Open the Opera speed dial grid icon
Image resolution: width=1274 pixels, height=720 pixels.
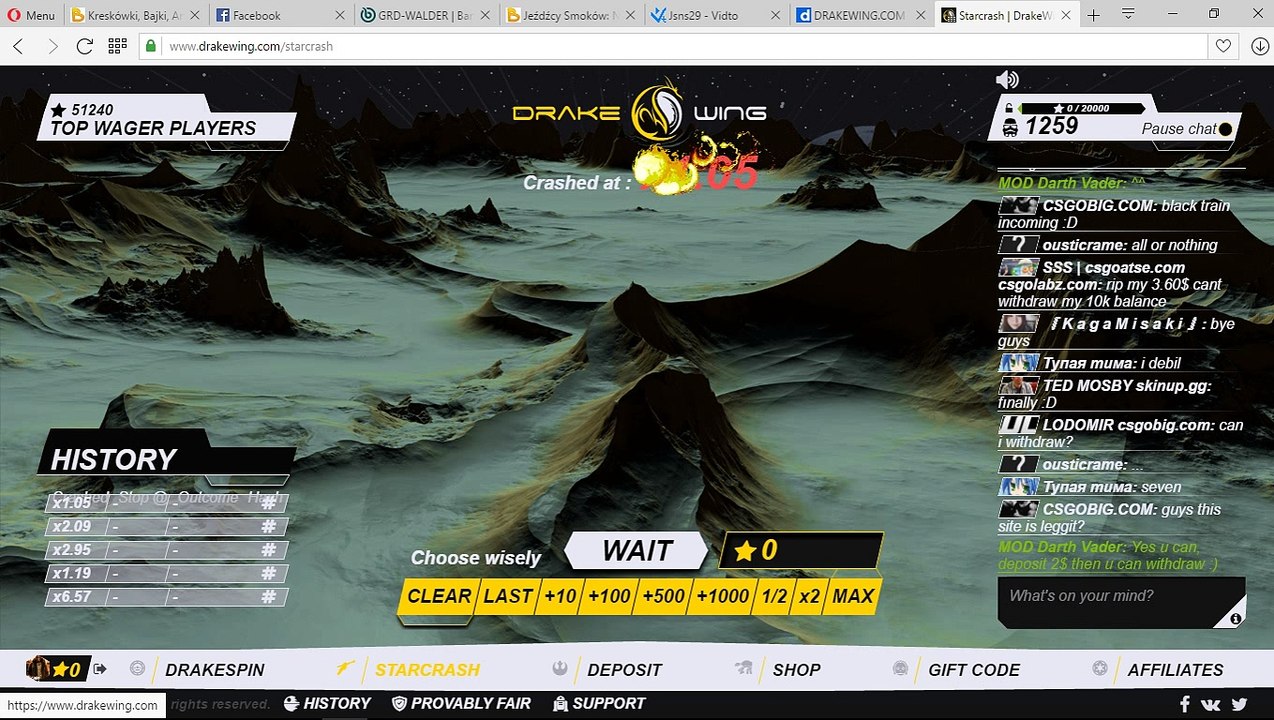pos(117,46)
